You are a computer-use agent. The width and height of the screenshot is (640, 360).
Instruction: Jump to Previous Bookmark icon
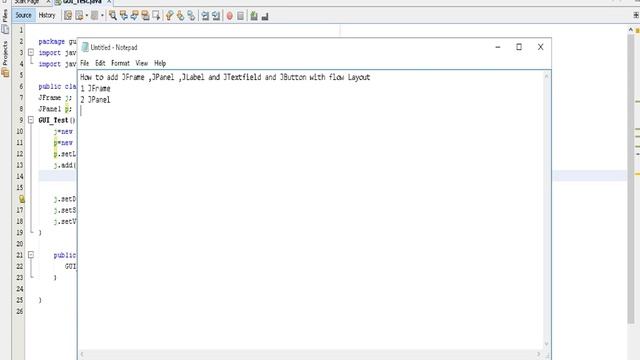coord(169,16)
